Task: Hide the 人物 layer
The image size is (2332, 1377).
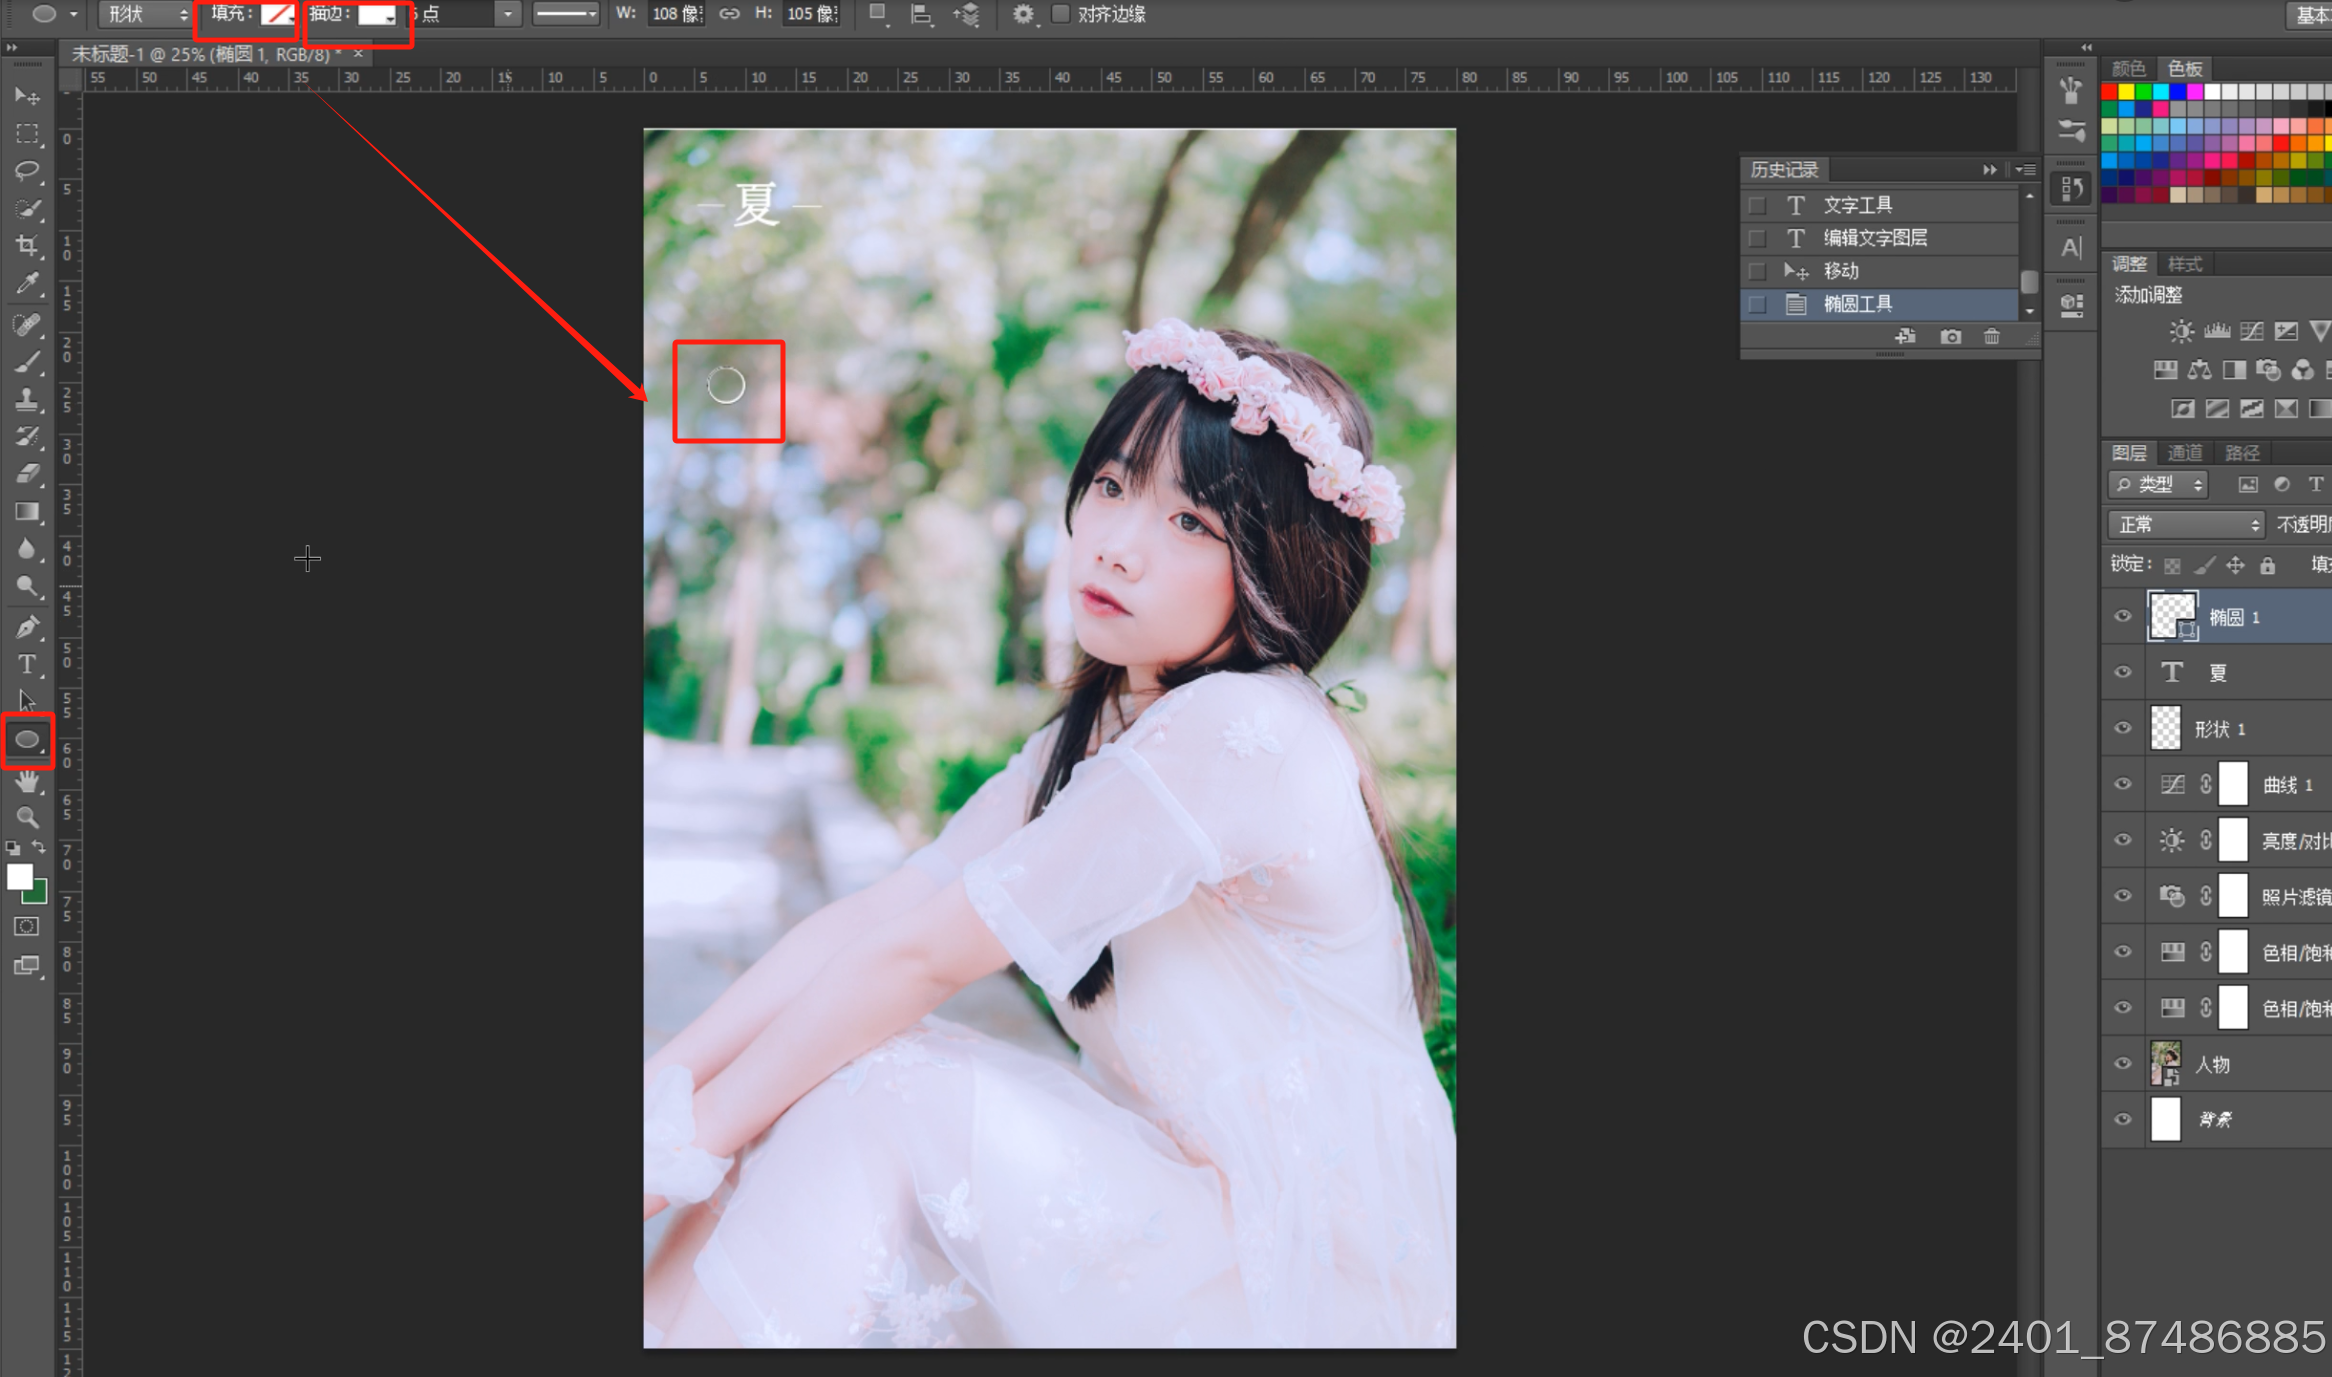Action: point(2123,1064)
